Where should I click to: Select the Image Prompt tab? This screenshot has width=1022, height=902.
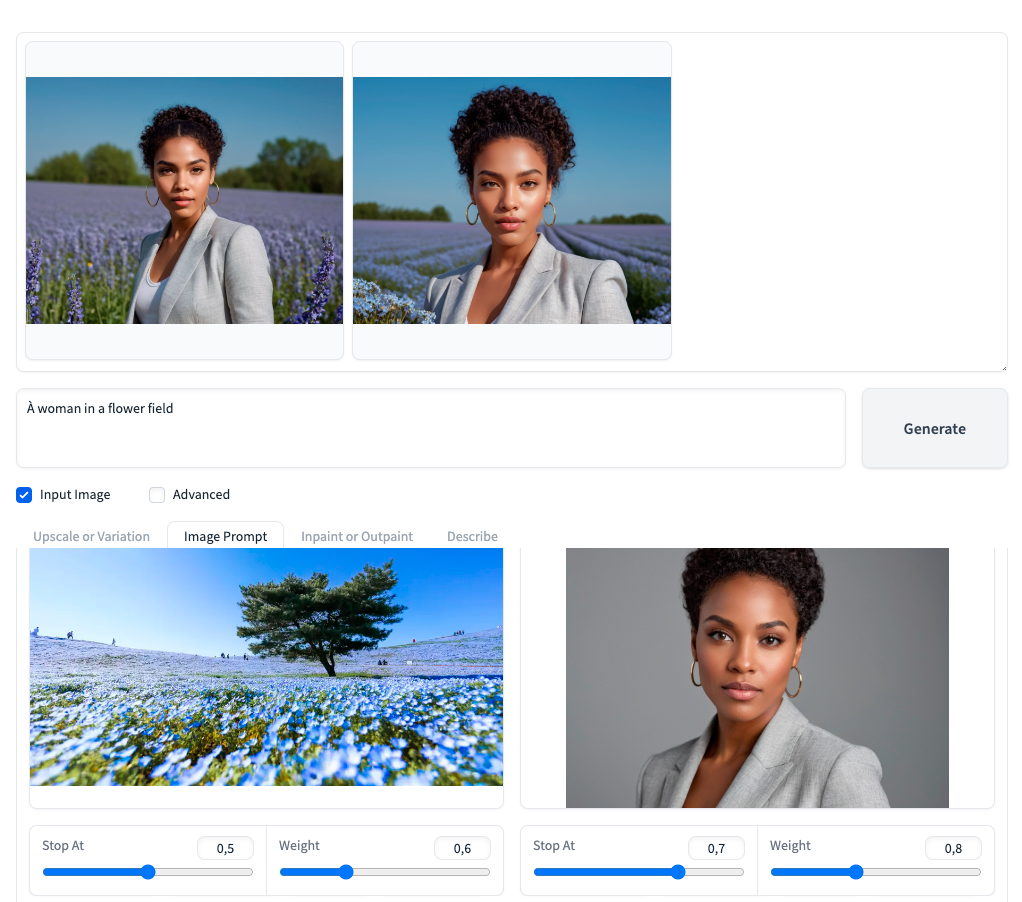(x=225, y=536)
